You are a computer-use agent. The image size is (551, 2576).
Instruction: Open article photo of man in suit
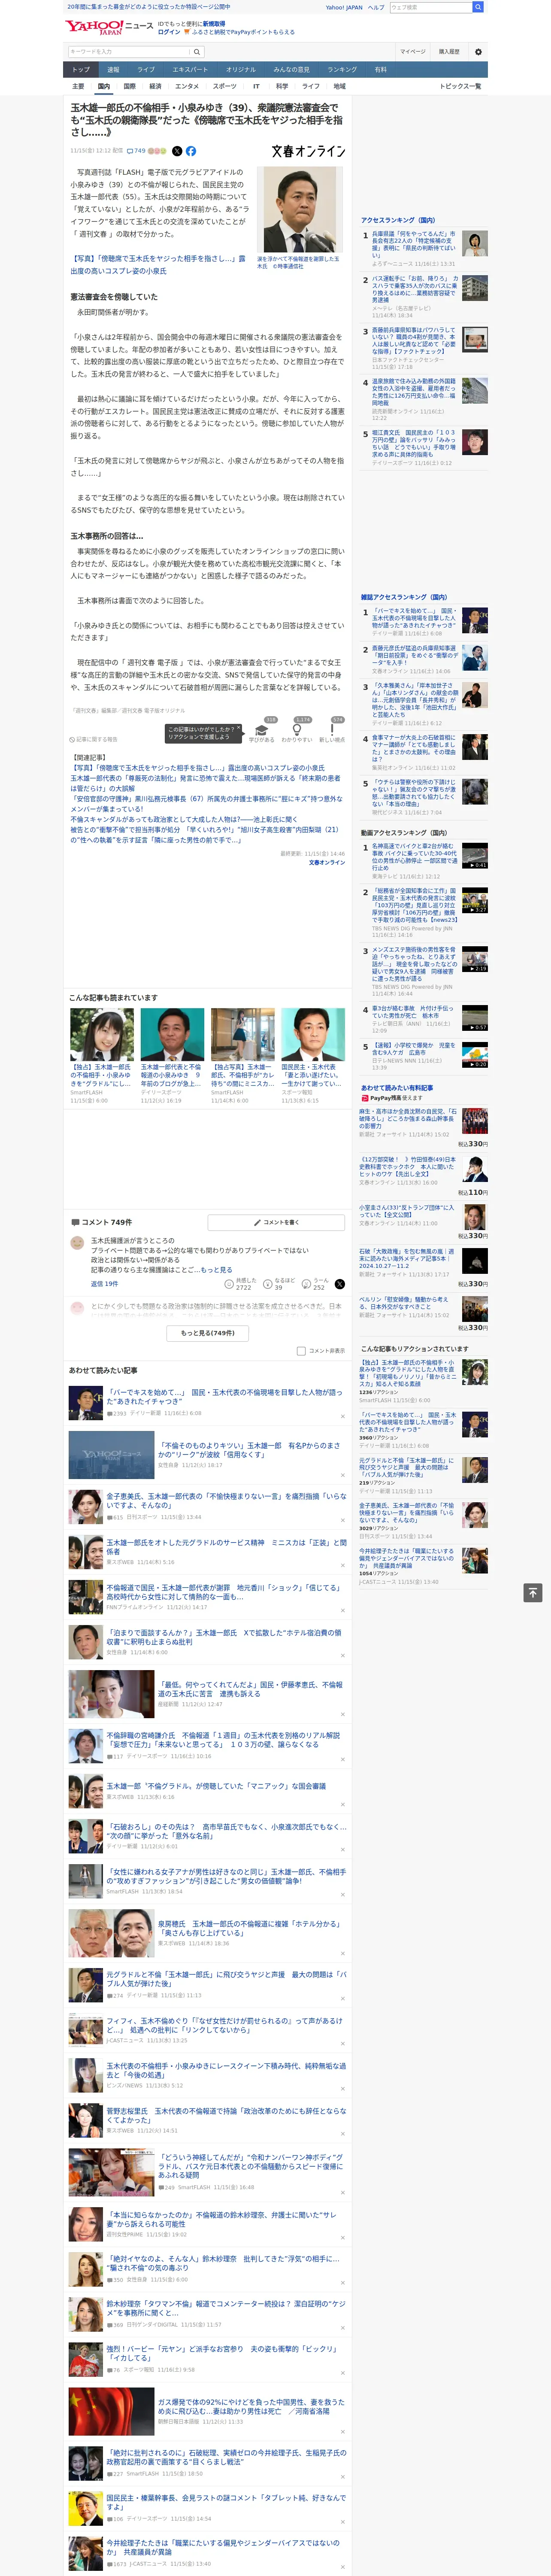pos(300,209)
